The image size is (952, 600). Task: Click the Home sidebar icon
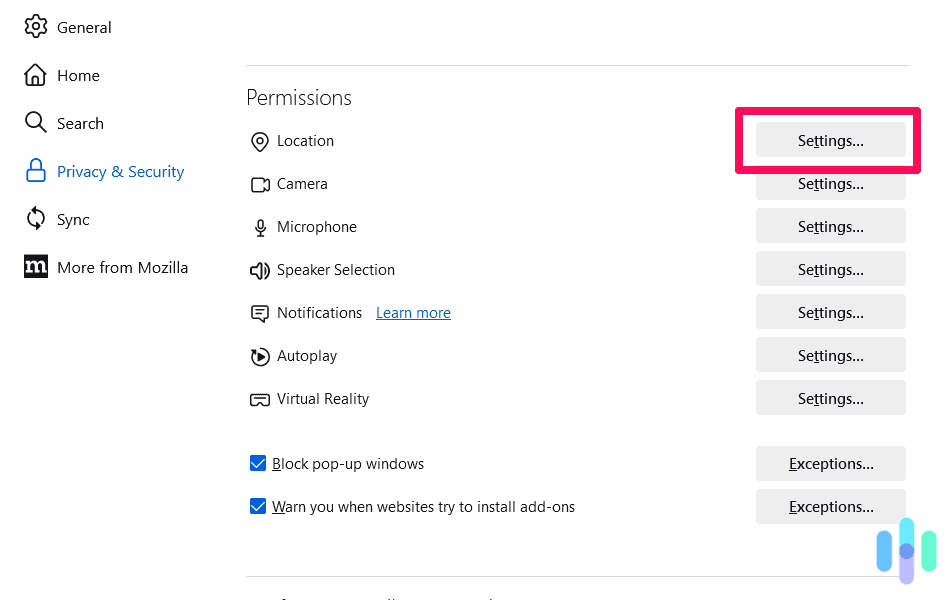(x=35, y=75)
